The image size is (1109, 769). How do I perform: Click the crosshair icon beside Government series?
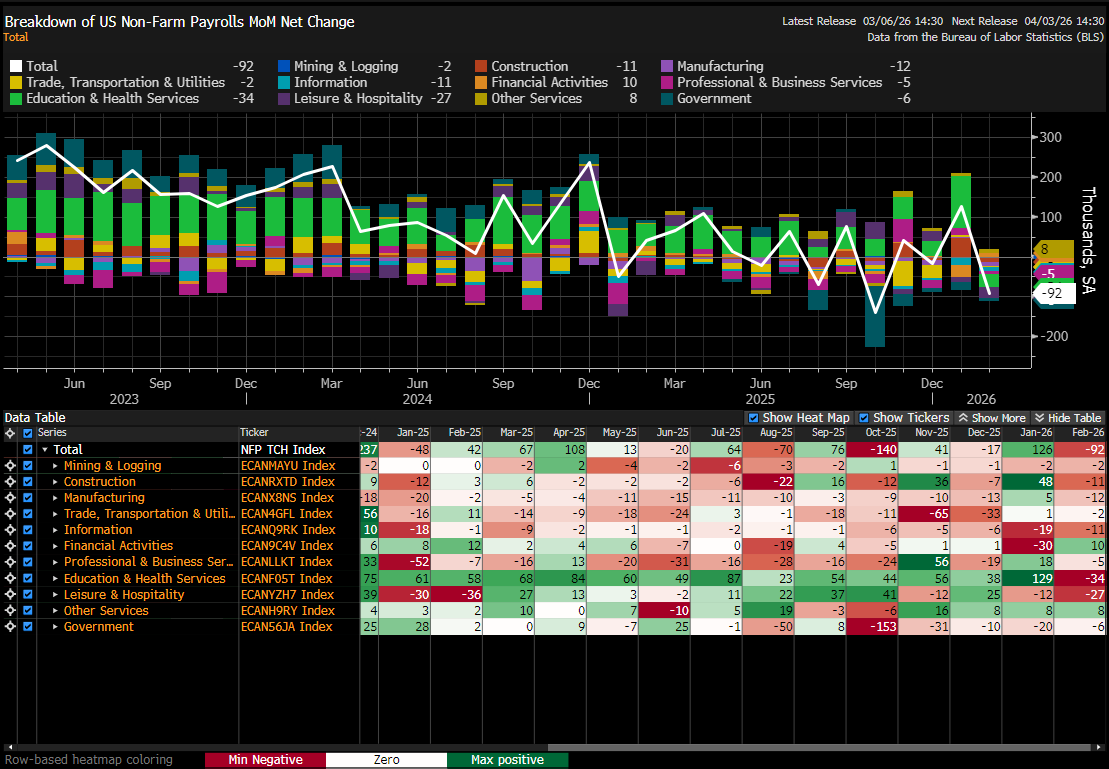10,627
